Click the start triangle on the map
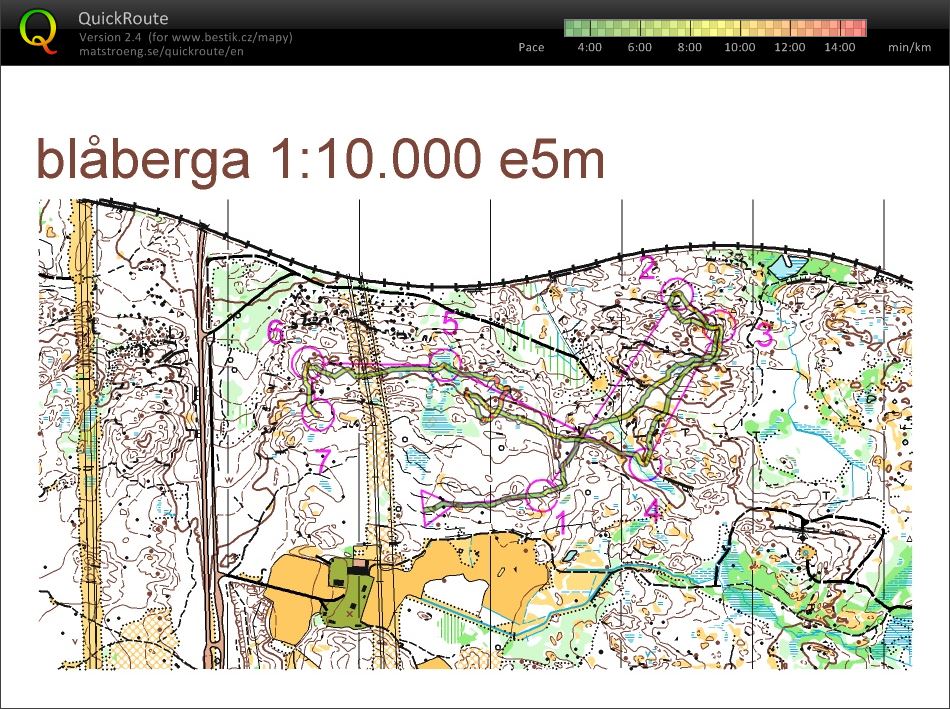The width and height of the screenshot is (950, 709). tap(435, 506)
